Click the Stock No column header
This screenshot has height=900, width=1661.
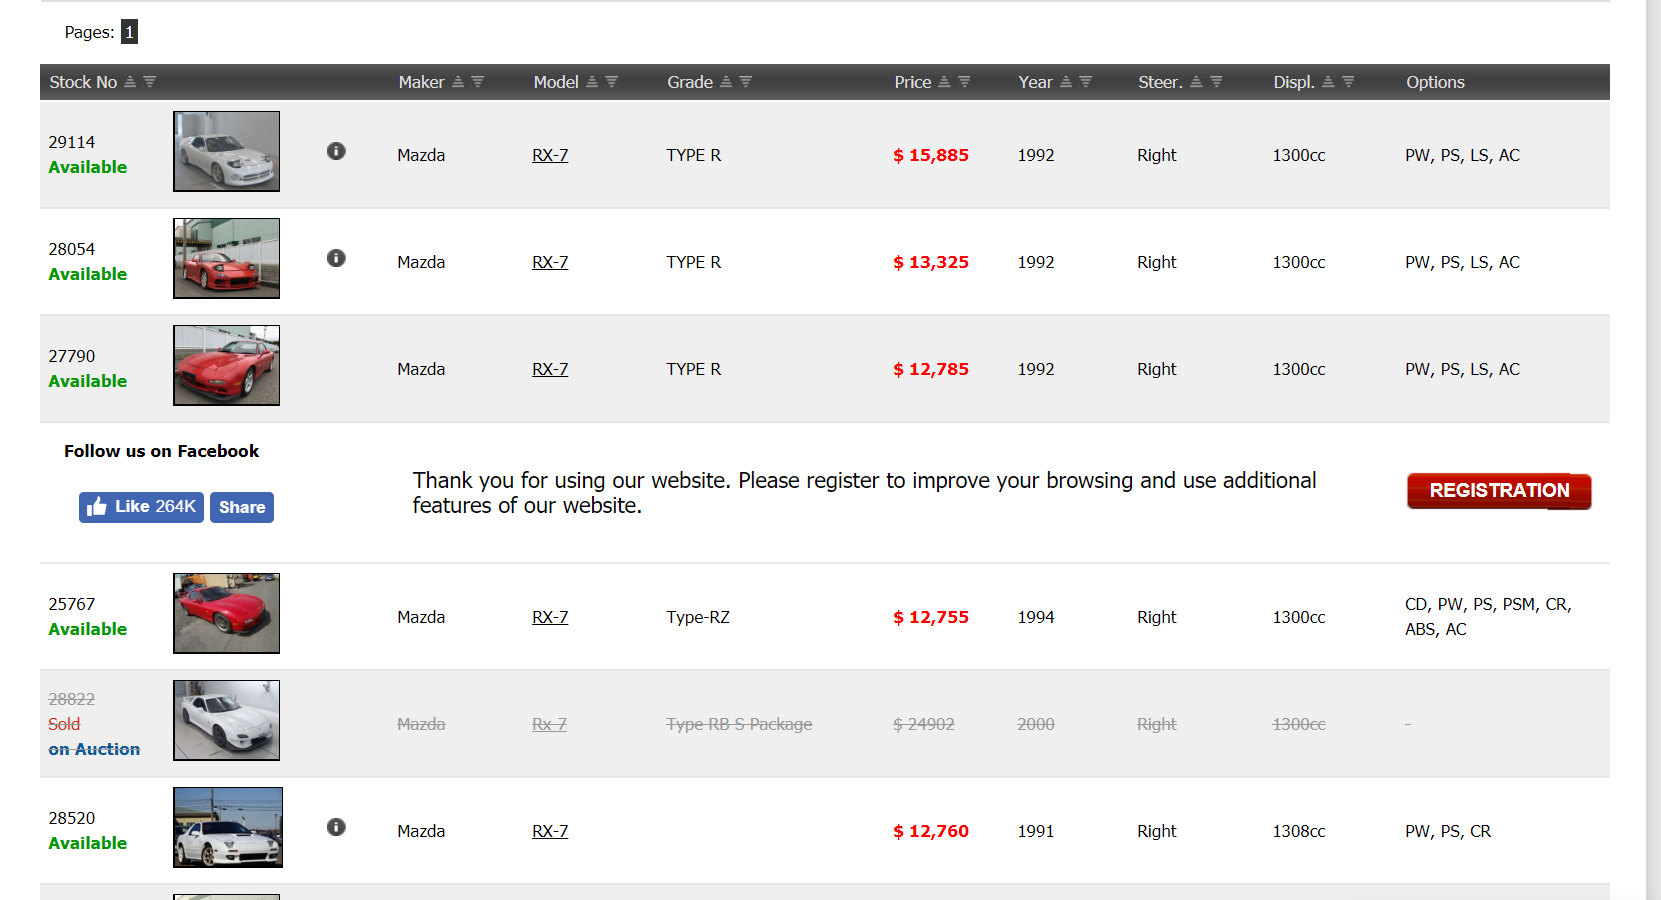coord(83,82)
